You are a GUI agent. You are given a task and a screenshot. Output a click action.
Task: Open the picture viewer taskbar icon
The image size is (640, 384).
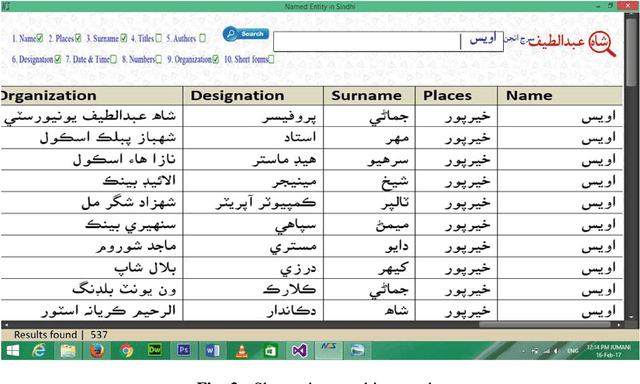coord(357,351)
